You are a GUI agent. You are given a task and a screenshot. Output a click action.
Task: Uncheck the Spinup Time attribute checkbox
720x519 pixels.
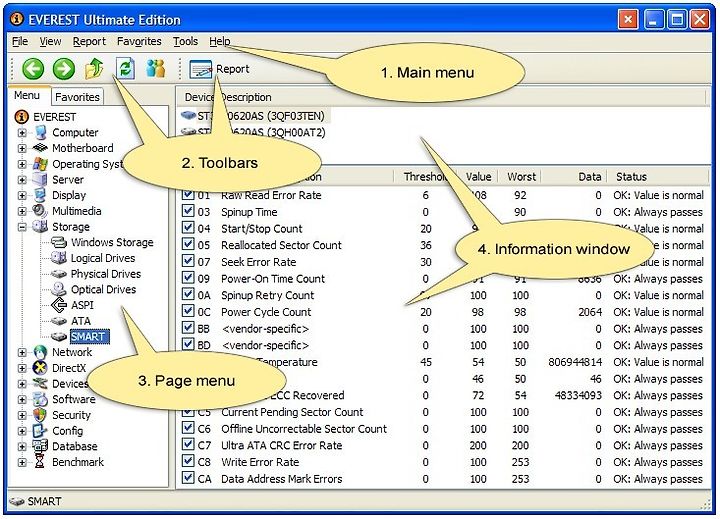pos(188,211)
